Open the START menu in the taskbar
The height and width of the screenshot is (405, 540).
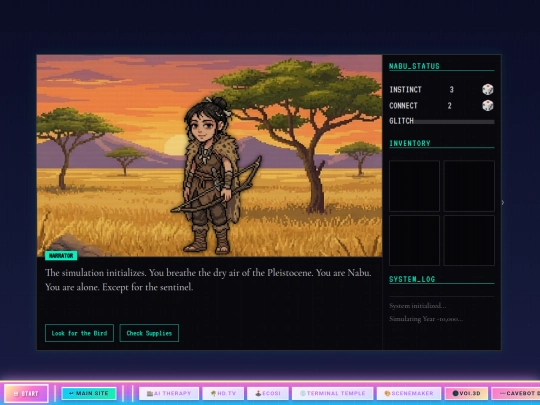click(26, 393)
